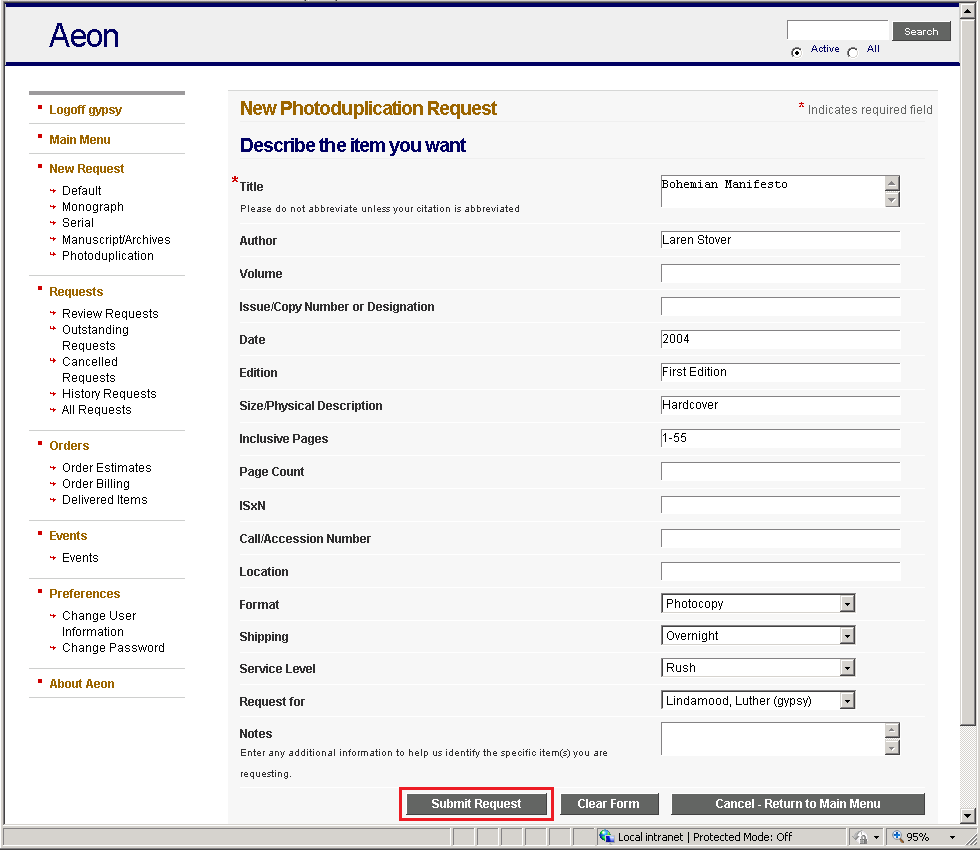Image resolution: width=980 pixels, height=850 pixels.
Task: Select the Active search scope radio button
Action: pos(797,49)
